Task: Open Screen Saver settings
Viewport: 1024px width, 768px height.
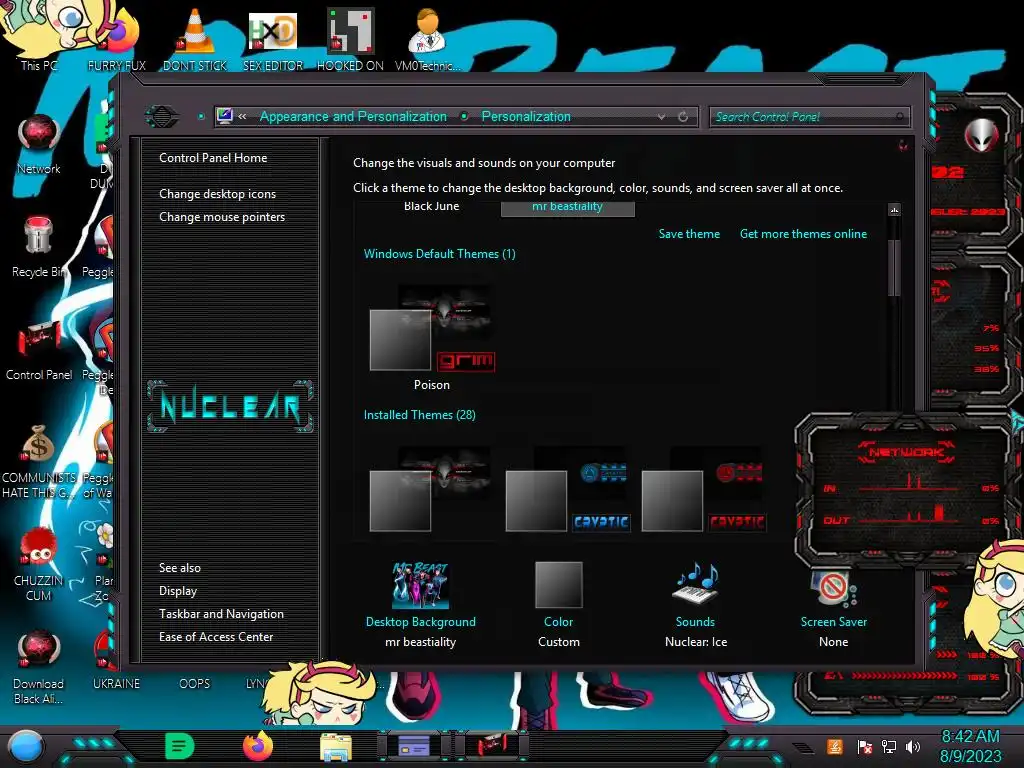Action: [x=833, y=605]
